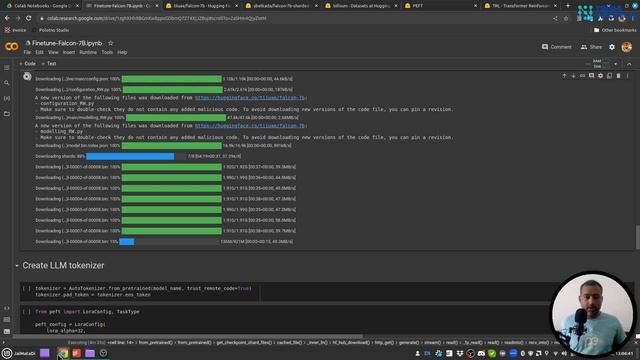
Task: Open first huggingface.co/tiiuae/falcon-7b link for configuration_RW.py
Action: coord(250,98)
